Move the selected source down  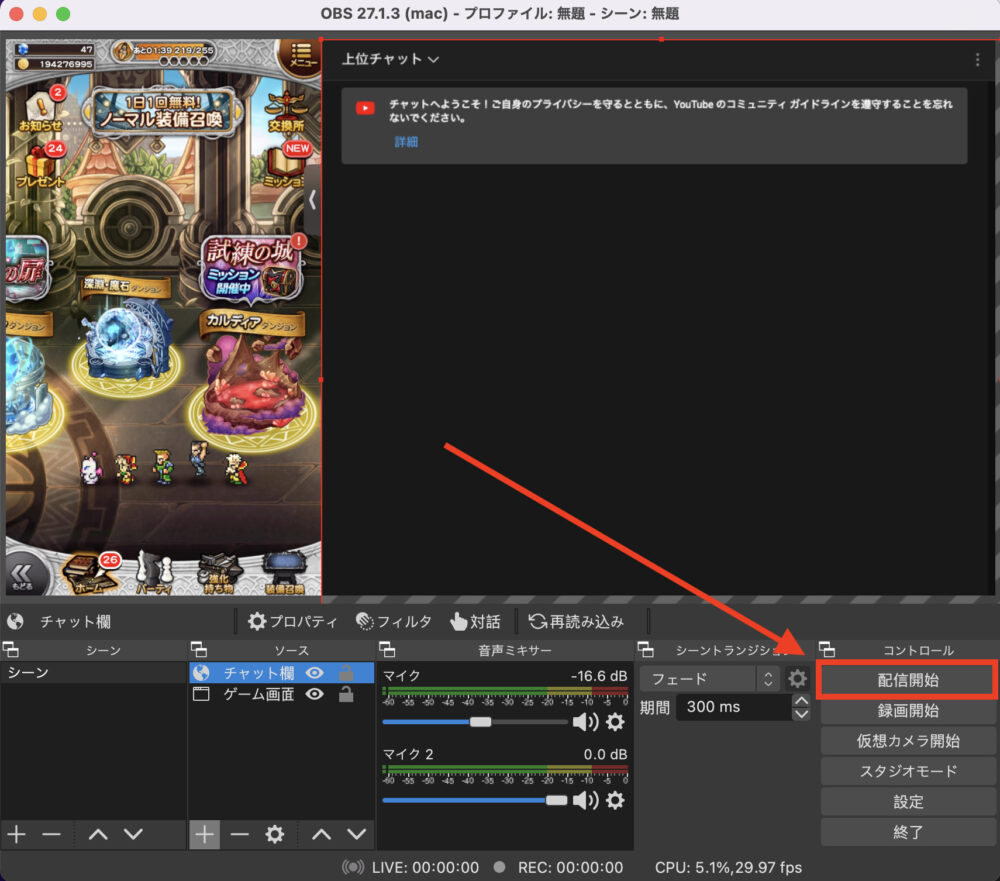[357, 834]
